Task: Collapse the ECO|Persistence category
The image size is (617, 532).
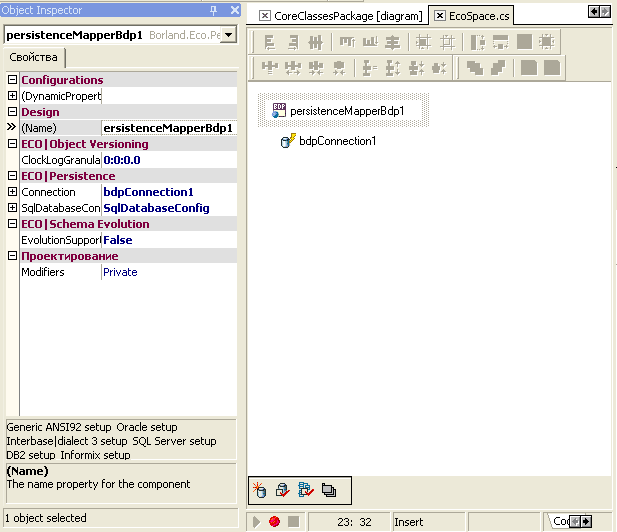Action: tap(13, 176)
